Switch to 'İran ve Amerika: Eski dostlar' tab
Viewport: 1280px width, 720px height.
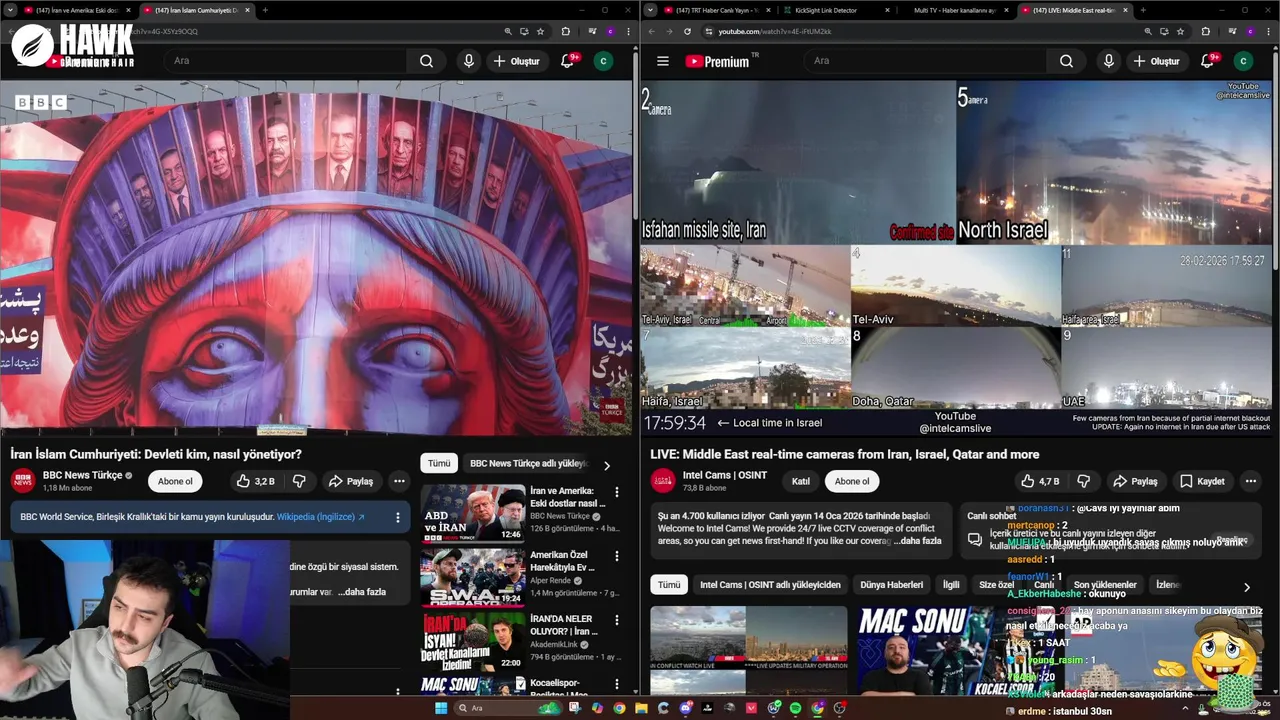point(76,10)
